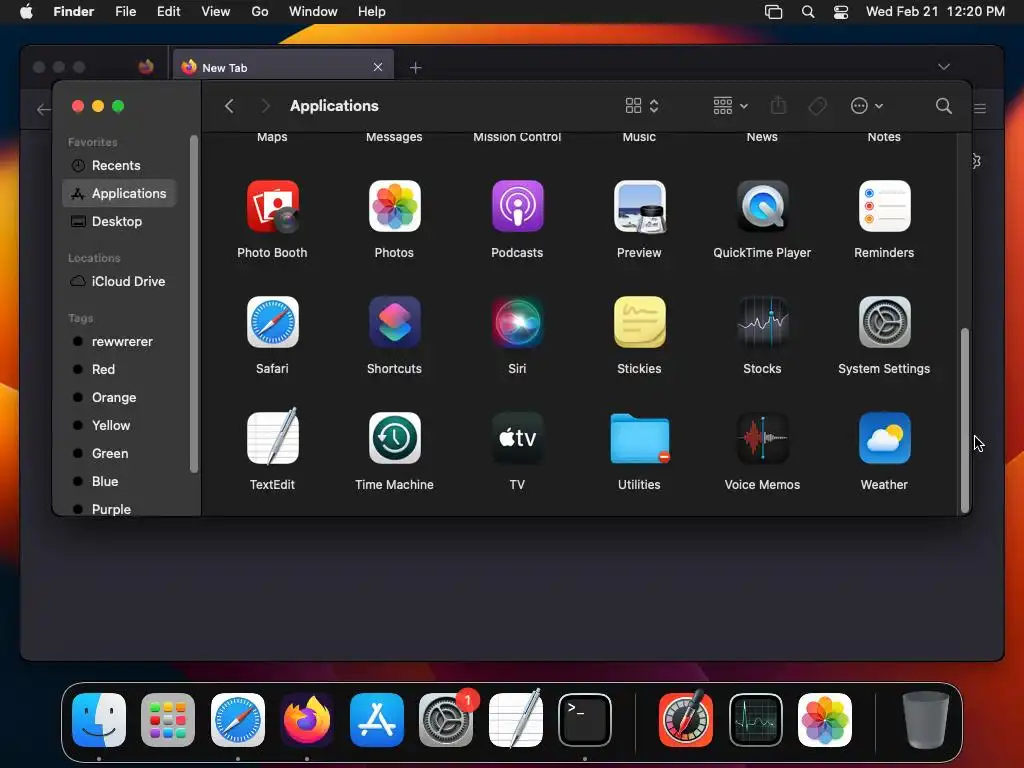Open the Preview app icon
The image size is (1024, 768).
(x=639, y=207)
